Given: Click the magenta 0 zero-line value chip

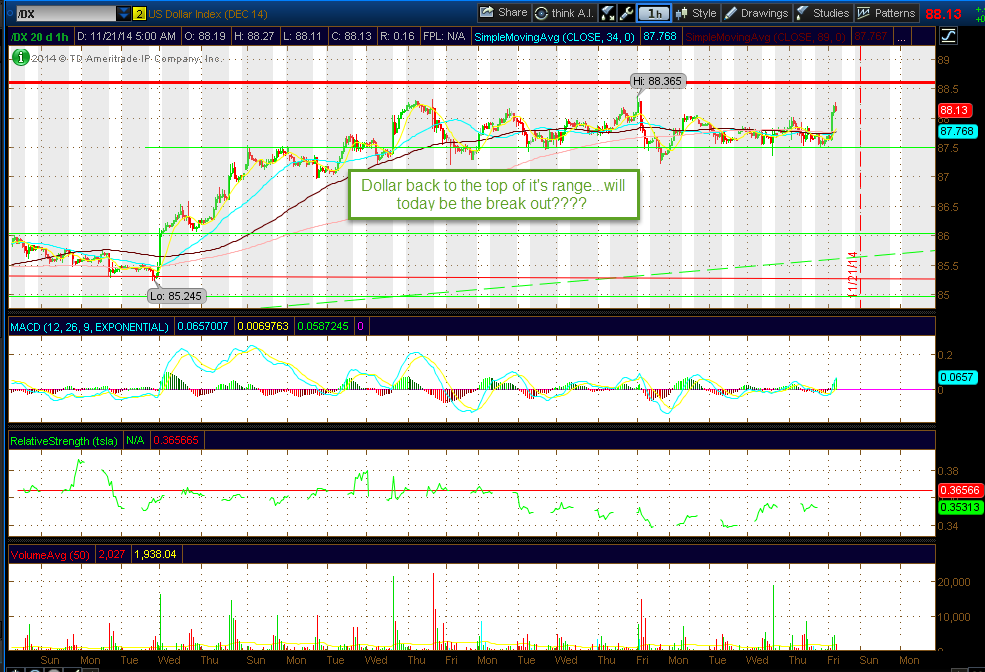Looking at the screenshot, I should pyautogui.click(x=361, y=327).
